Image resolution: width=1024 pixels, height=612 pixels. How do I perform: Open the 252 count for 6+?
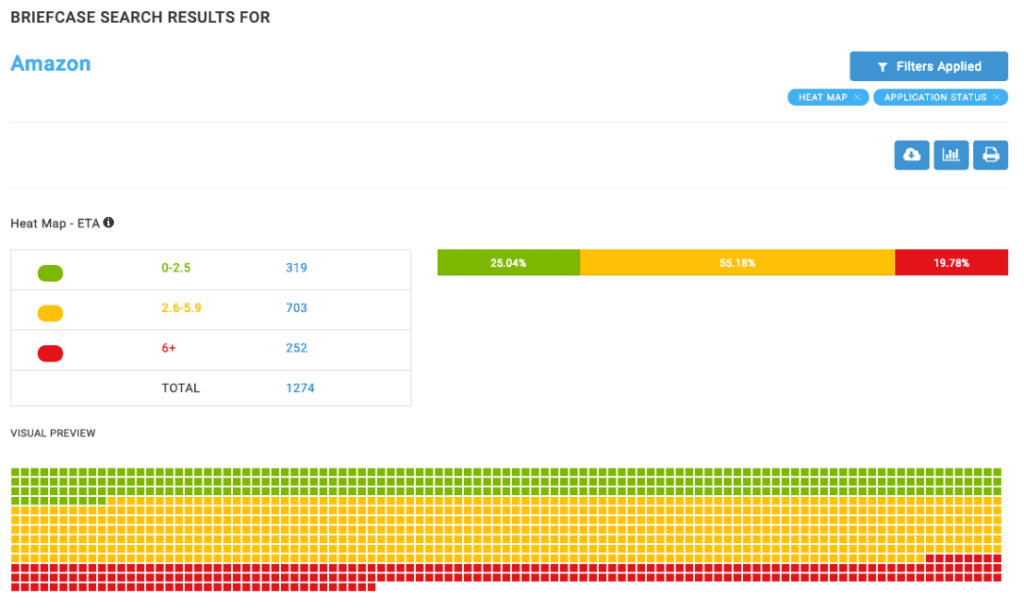pos(296,348)
